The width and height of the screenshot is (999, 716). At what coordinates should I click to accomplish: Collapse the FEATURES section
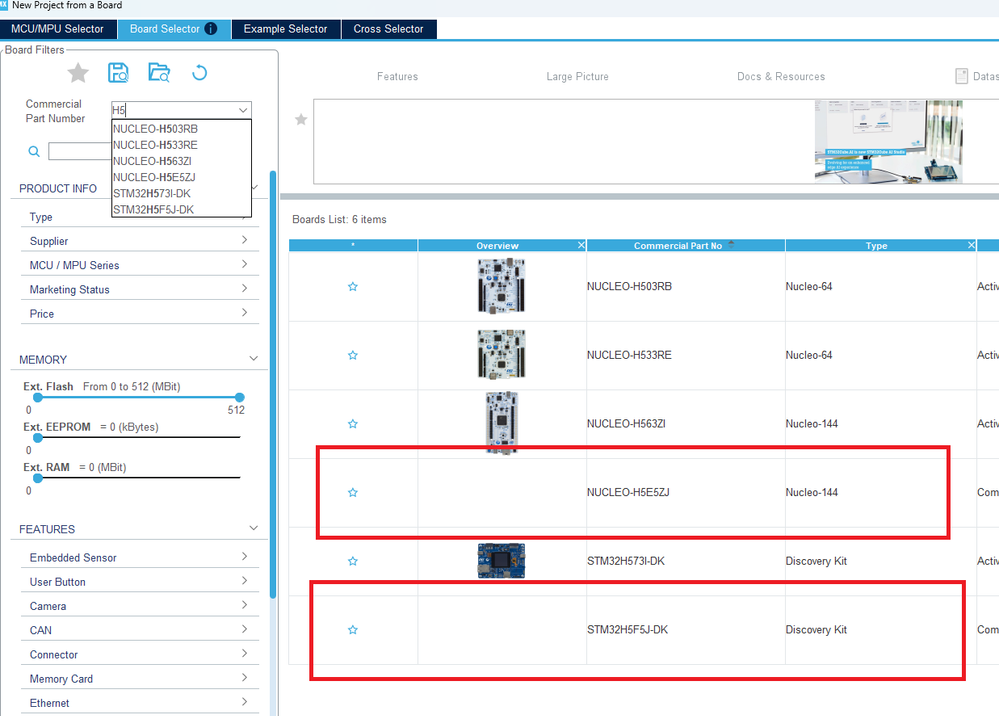pyautogui.click(x=254, y=528)
